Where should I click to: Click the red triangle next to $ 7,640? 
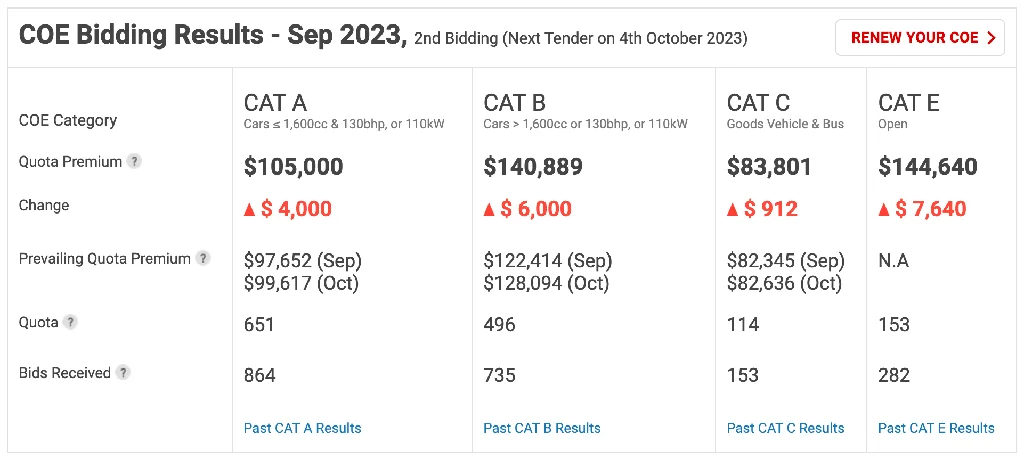(x=884, y=210)
